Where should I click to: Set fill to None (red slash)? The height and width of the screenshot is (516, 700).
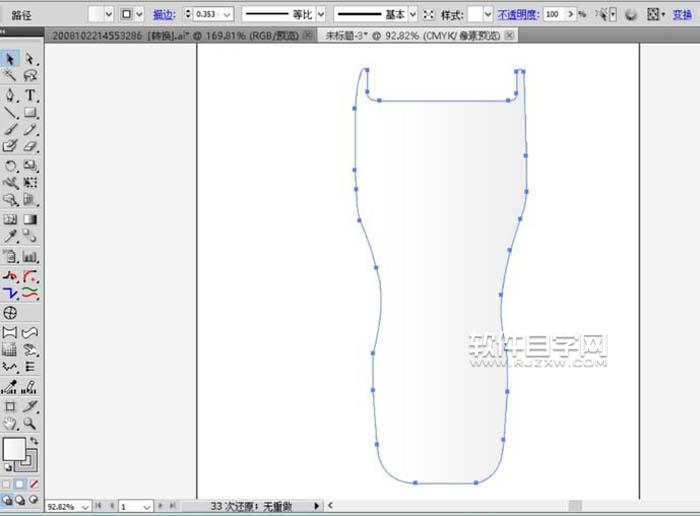pos(33,484)
